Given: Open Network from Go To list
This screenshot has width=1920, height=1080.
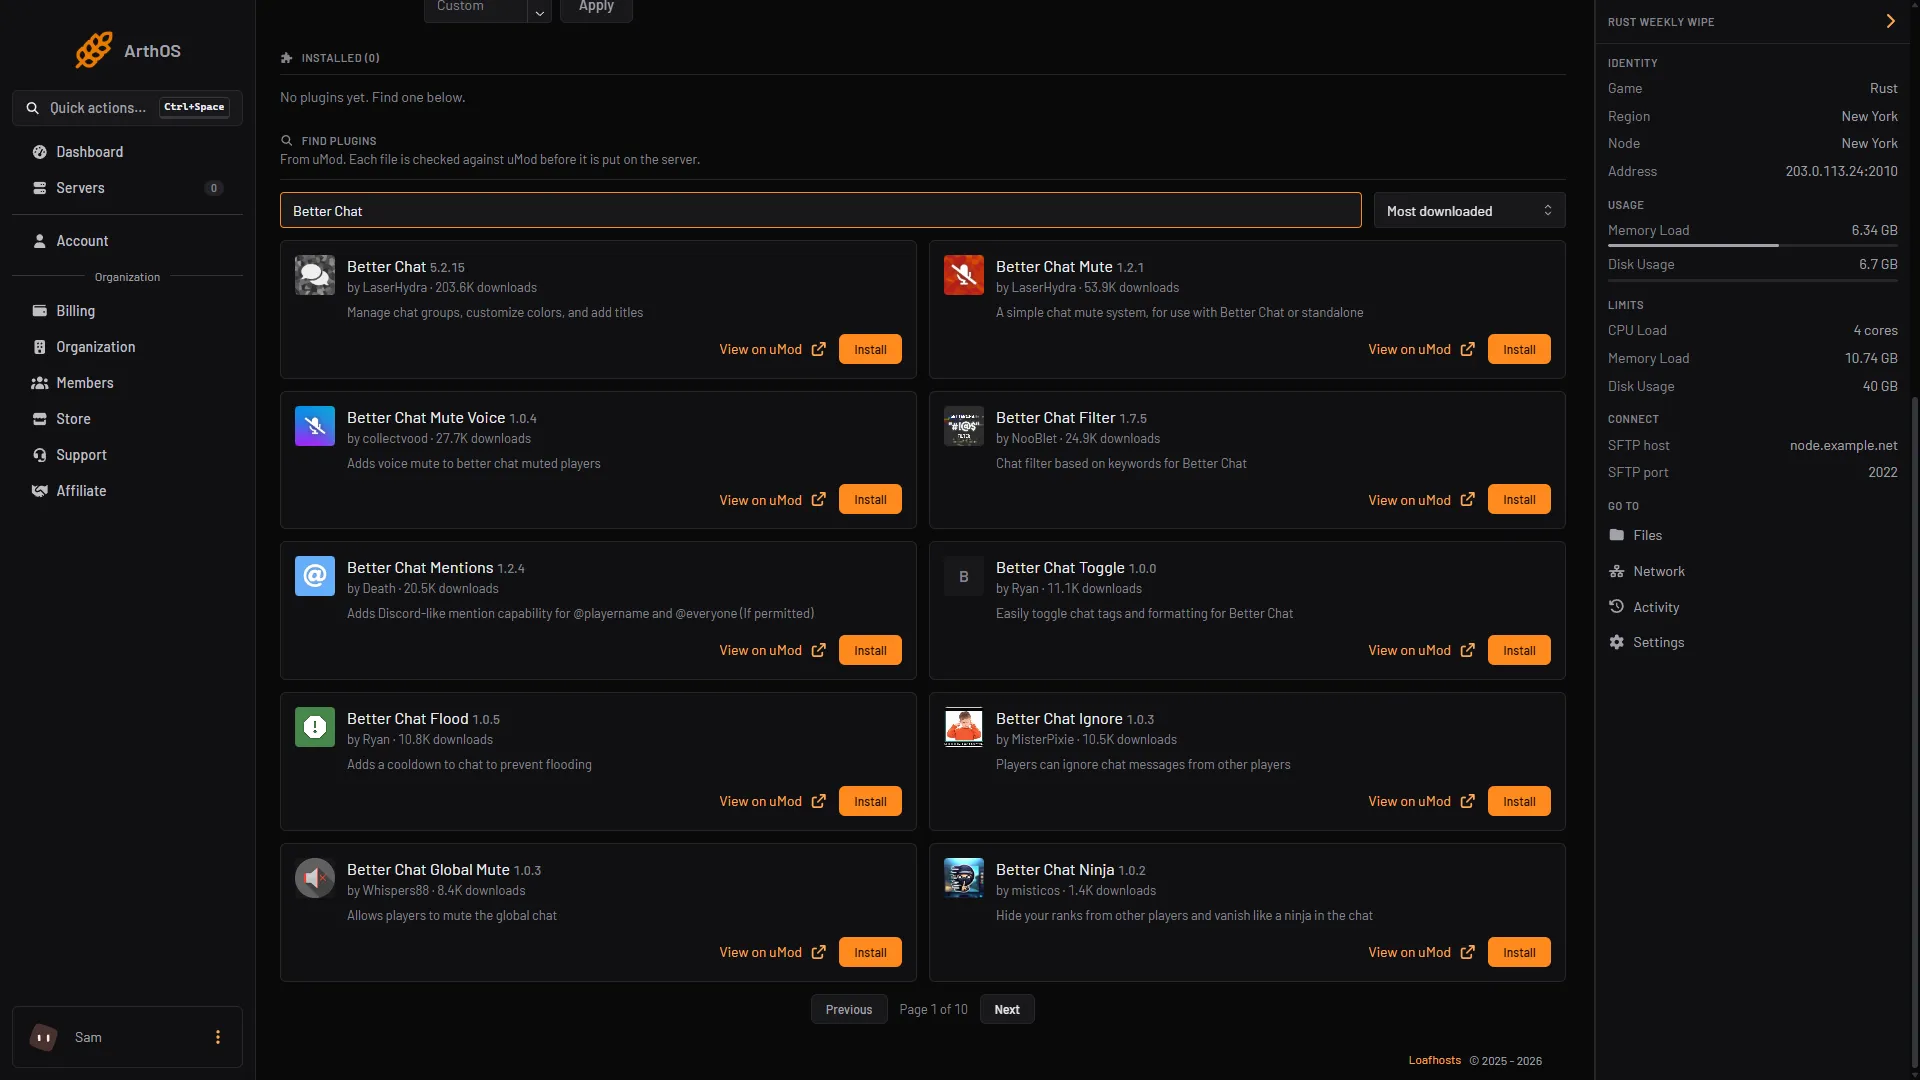Looking at the screenshot, I should 1647,571.
